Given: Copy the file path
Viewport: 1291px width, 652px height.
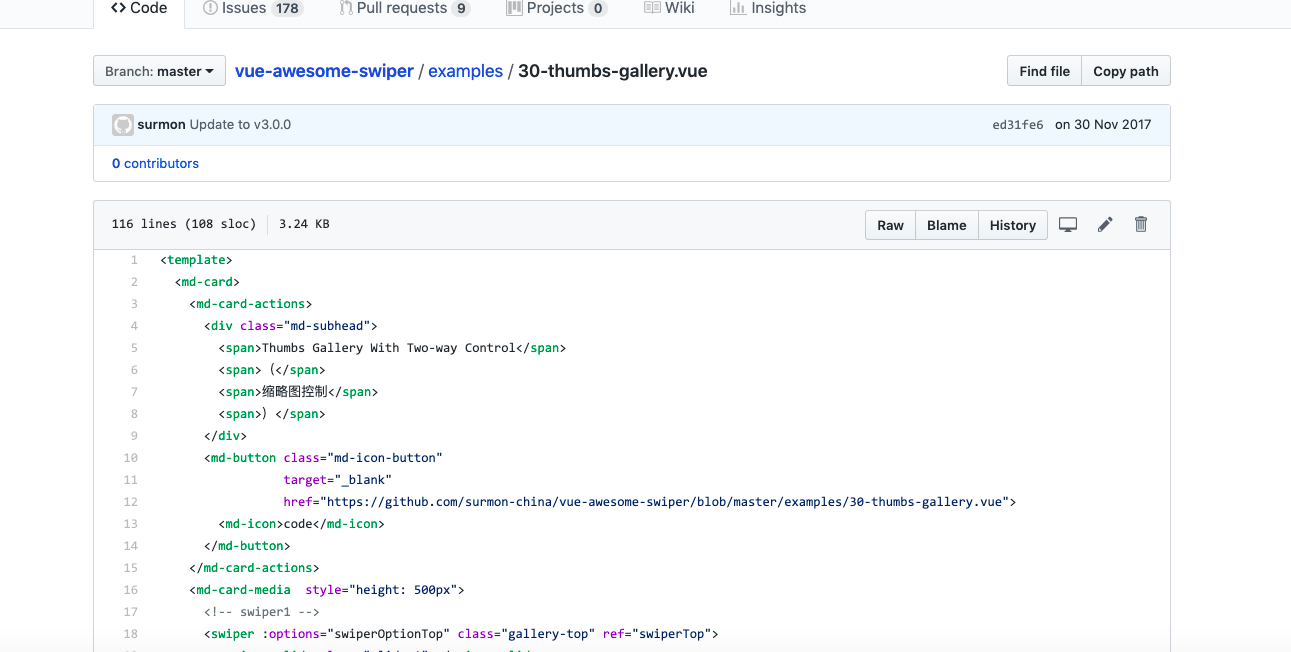Looking at the screenshot, I should coord(1125,70).
